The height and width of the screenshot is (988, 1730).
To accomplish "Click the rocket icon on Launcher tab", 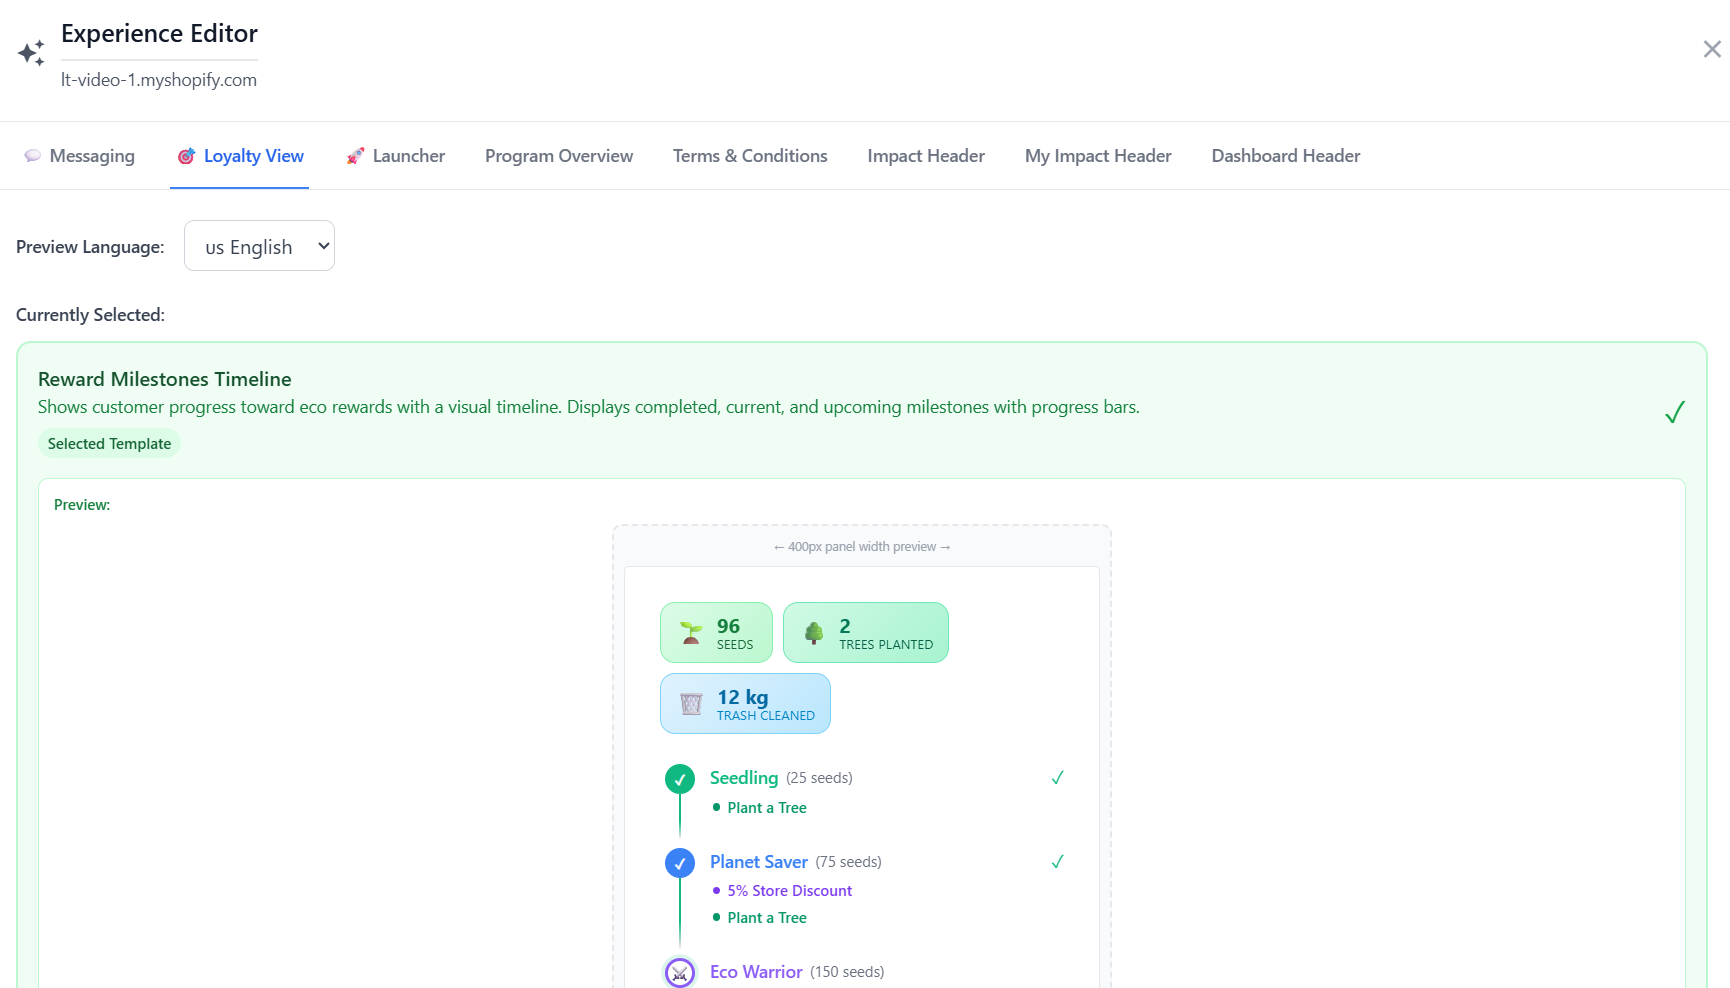I will click(354, 156).
